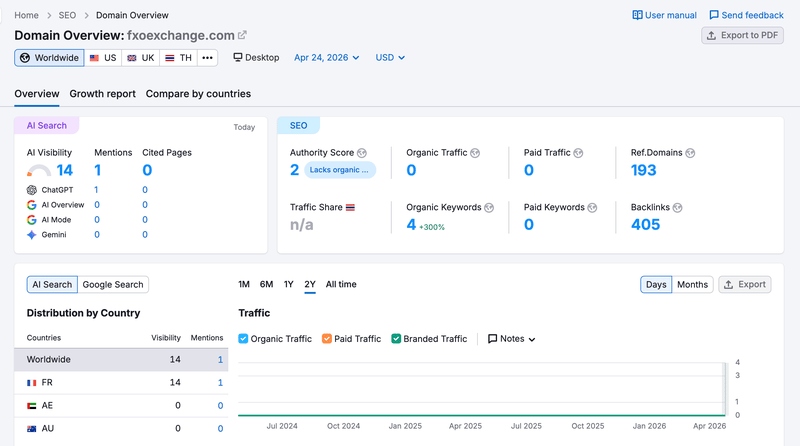Select the Worldwide row in country table

121,360
